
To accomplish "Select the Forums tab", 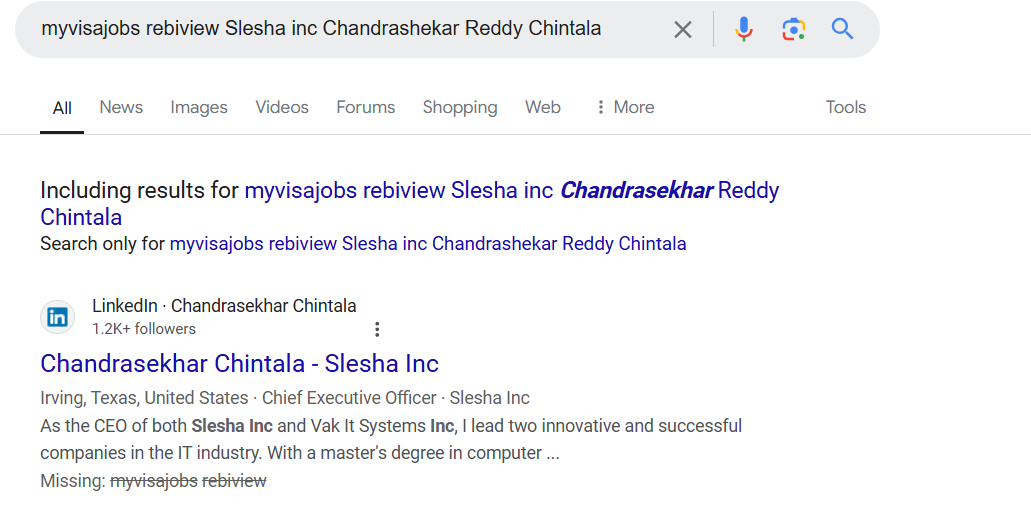I will (365, 107).
